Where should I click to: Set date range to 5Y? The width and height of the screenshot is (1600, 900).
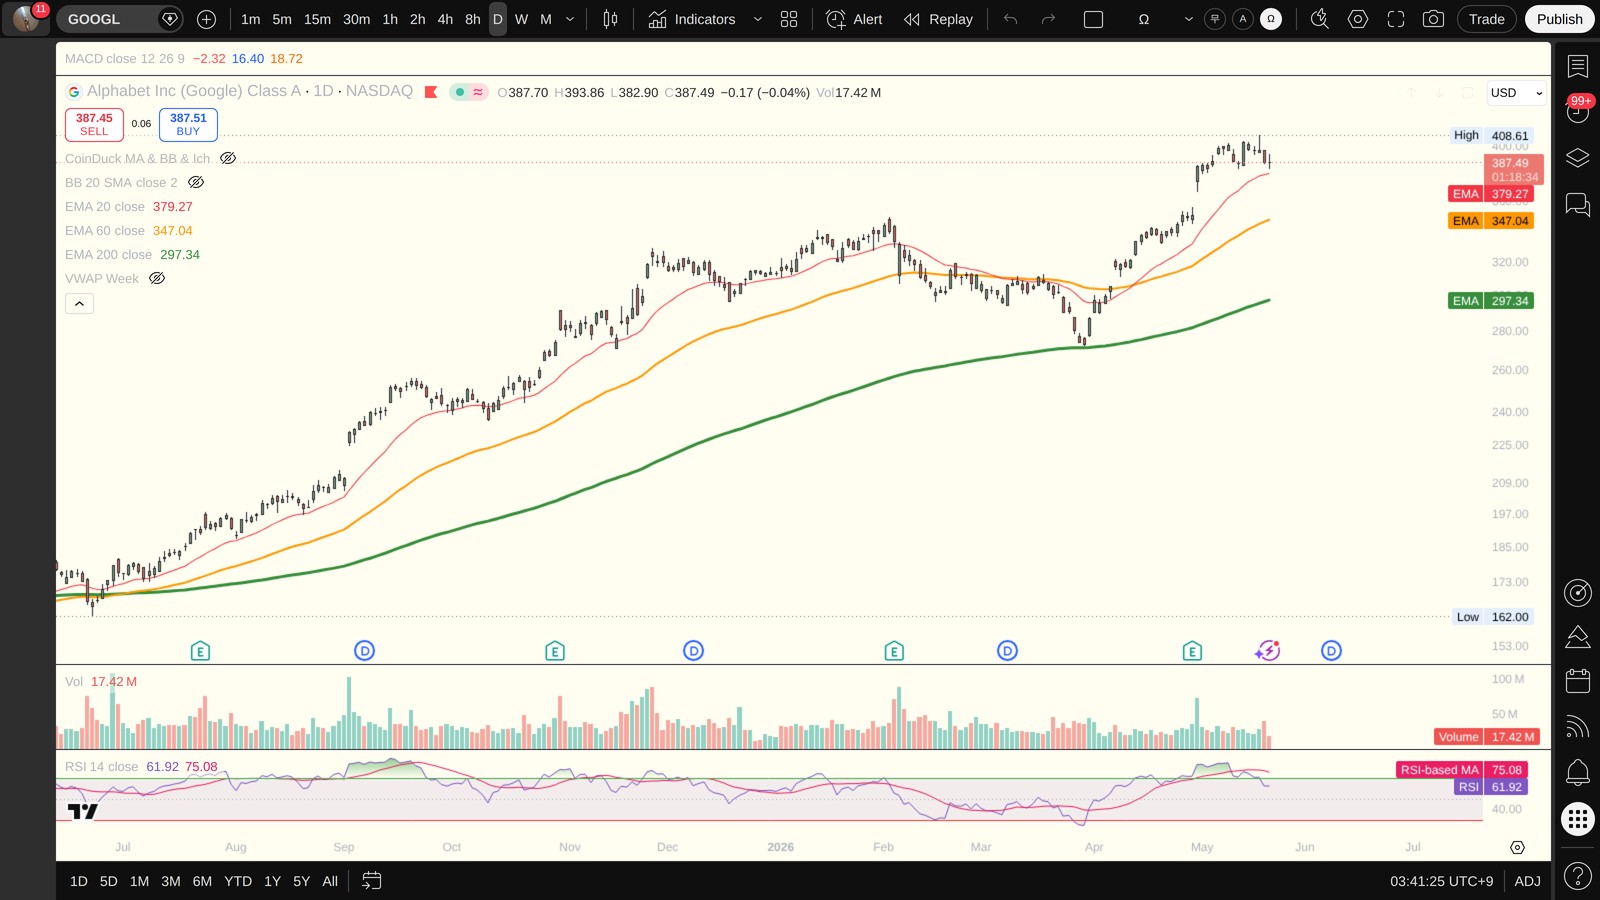tap(301, 881)
